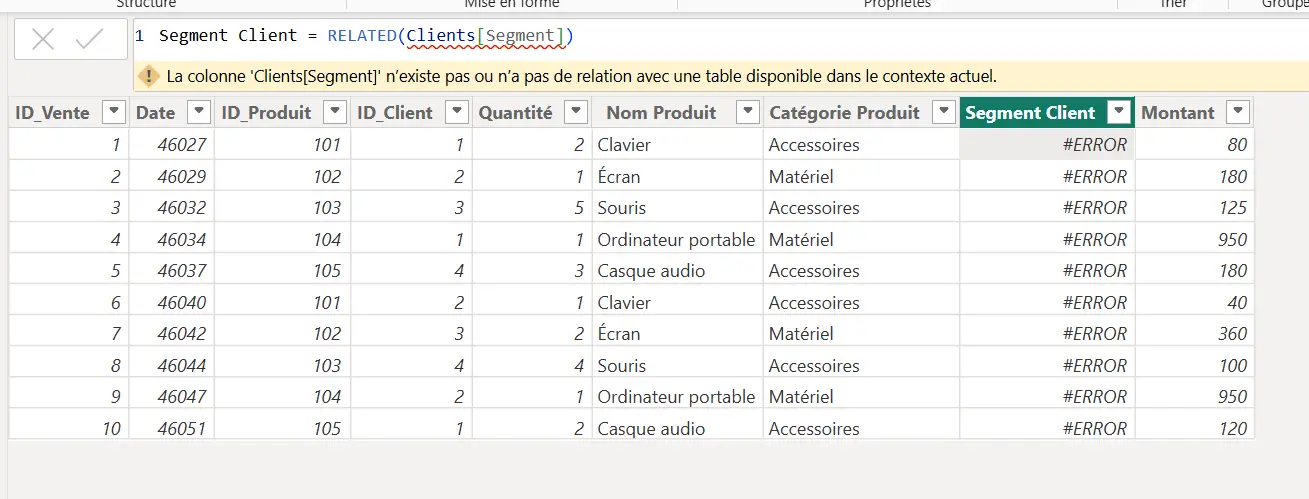Open the ID_Vente column filter dropdown
This screenshot has height=499, width=1309.
pyautogui.click(x=114, y=113)
